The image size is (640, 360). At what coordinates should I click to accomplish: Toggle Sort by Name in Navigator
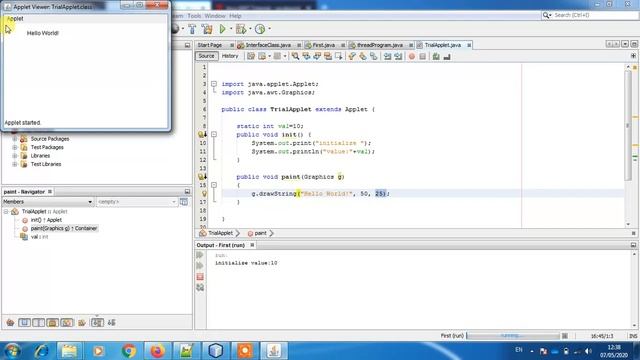[97, 323]
